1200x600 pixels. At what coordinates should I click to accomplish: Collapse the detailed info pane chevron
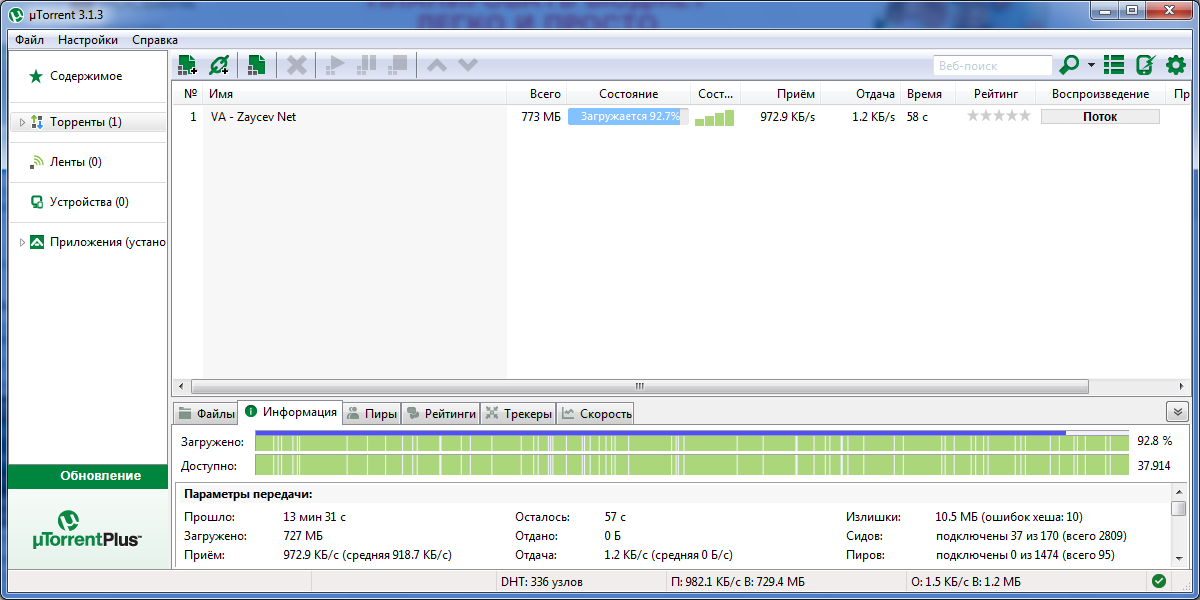[x=1177, y=412]
